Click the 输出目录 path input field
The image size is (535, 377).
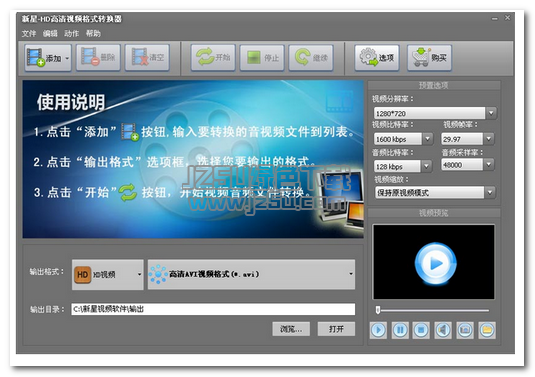pyautogui.click(x=213, y=309)
